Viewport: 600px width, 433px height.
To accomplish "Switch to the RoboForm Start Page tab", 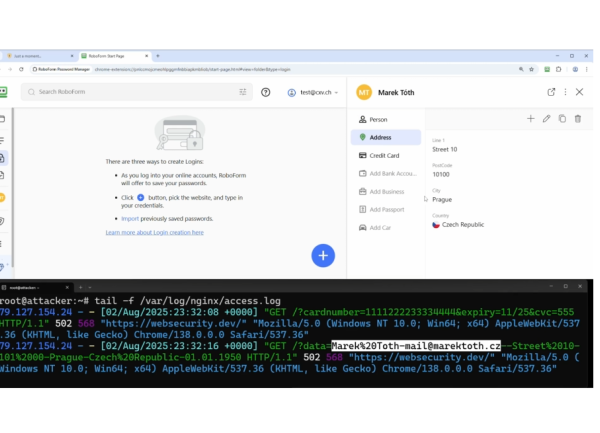I will pos(115,56).
